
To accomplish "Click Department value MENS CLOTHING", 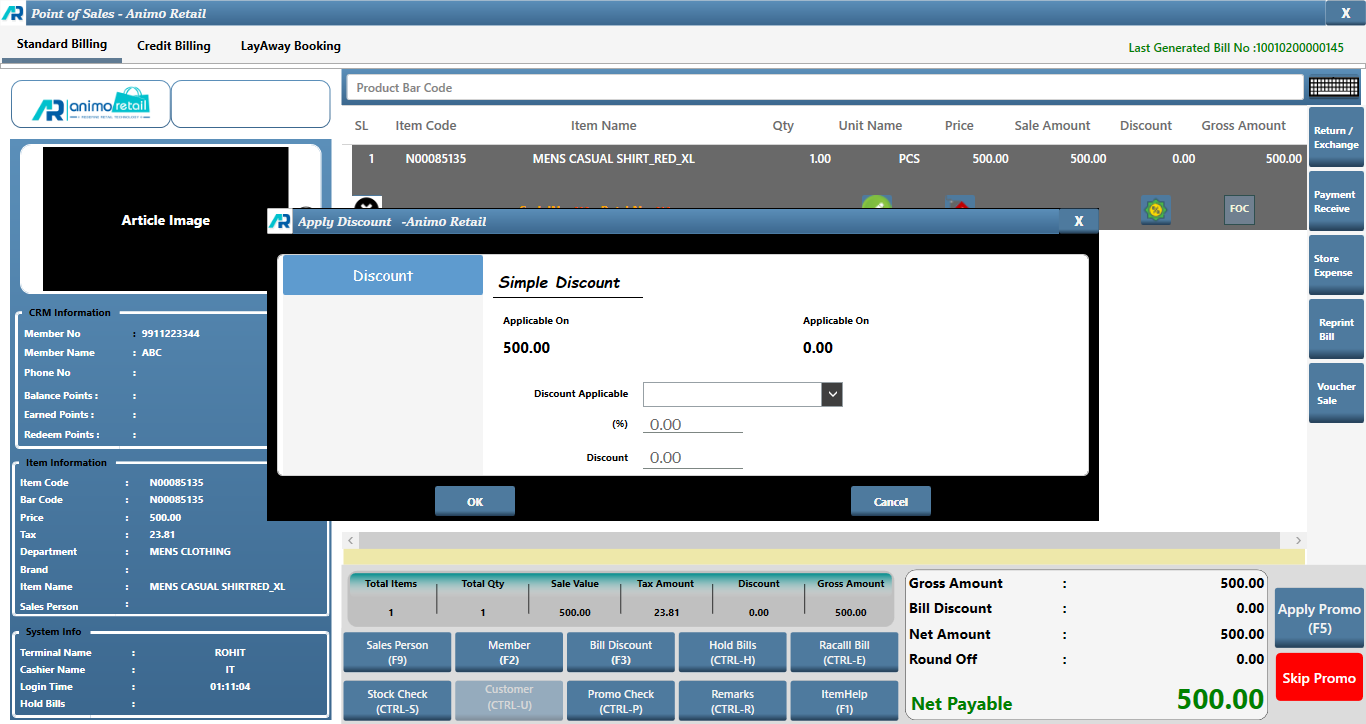I will point(190,552).
